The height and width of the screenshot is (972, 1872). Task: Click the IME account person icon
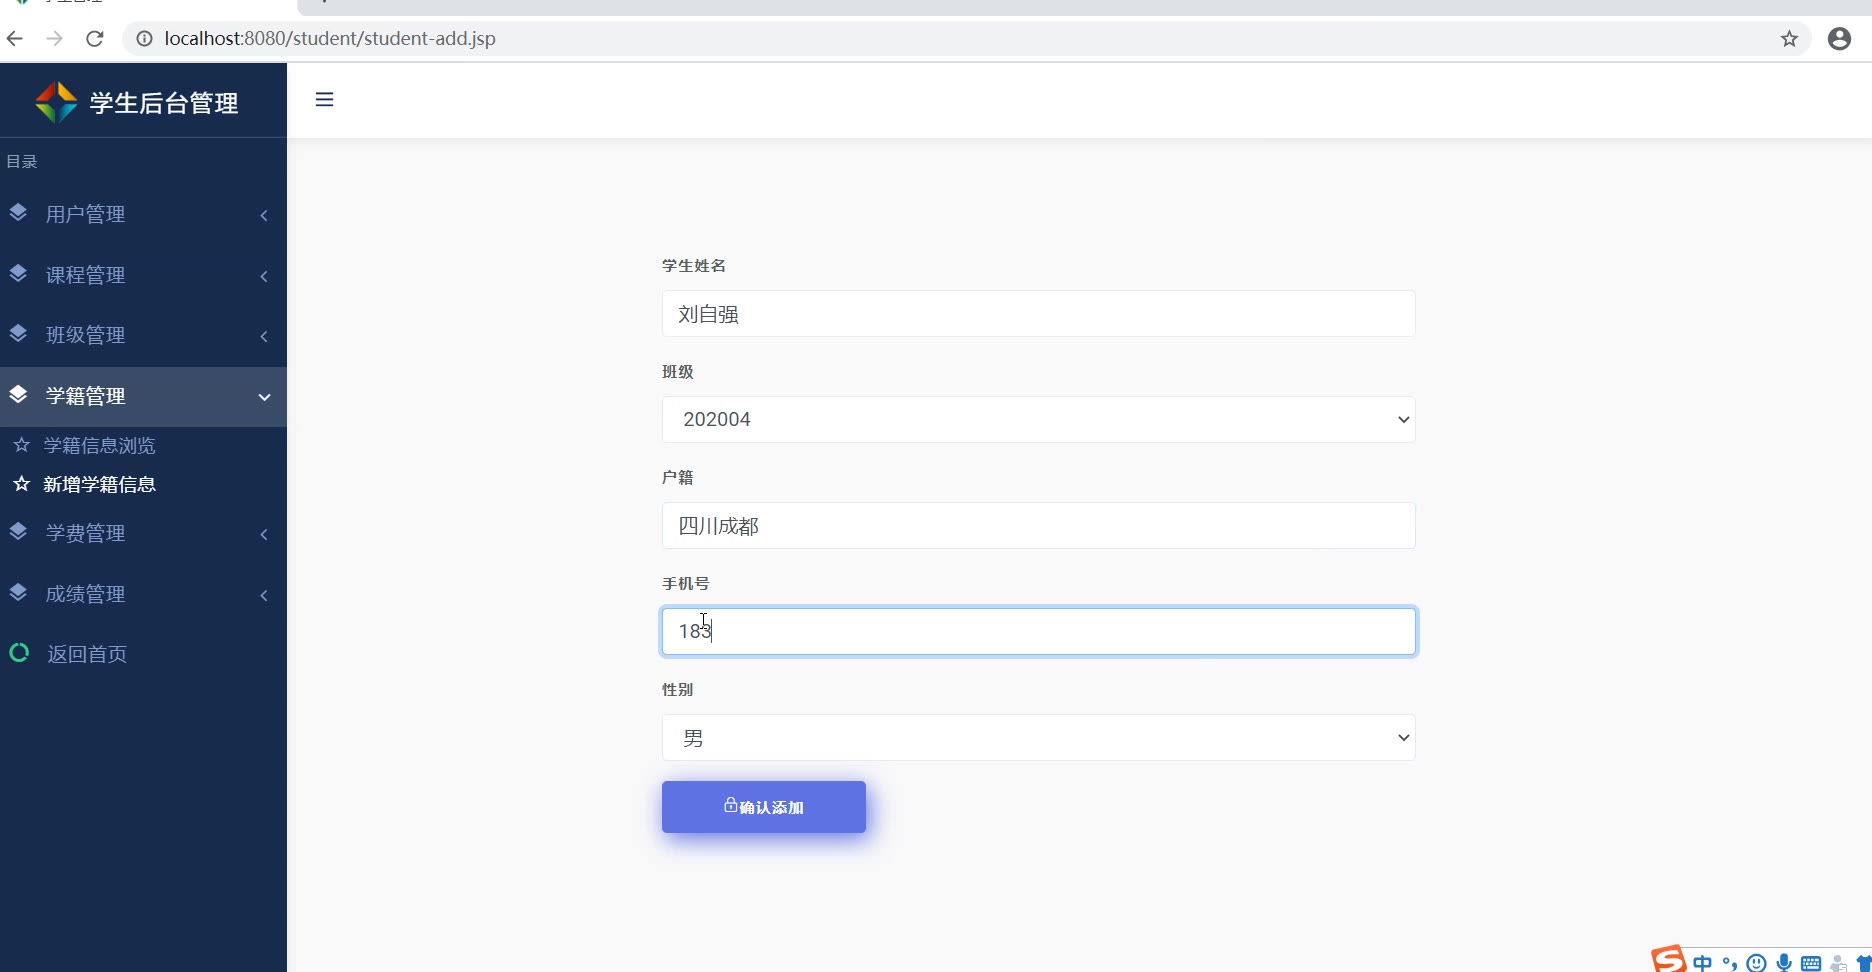1838,964
